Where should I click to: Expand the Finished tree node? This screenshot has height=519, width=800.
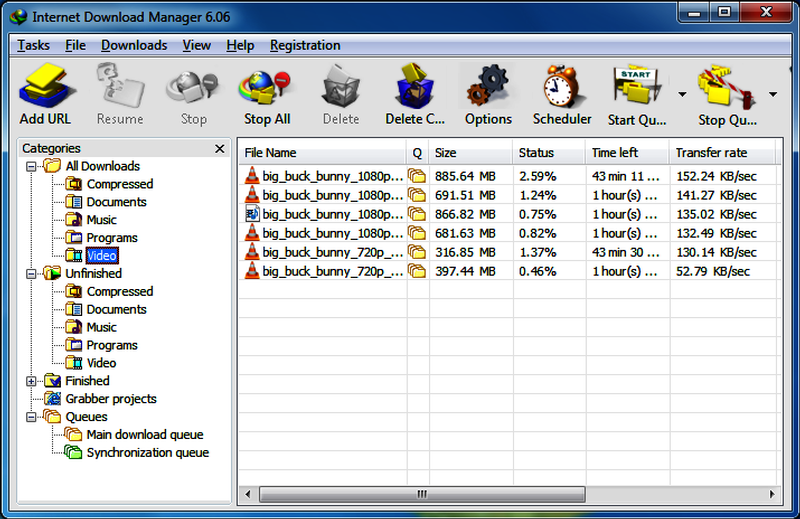click(31, 381)
